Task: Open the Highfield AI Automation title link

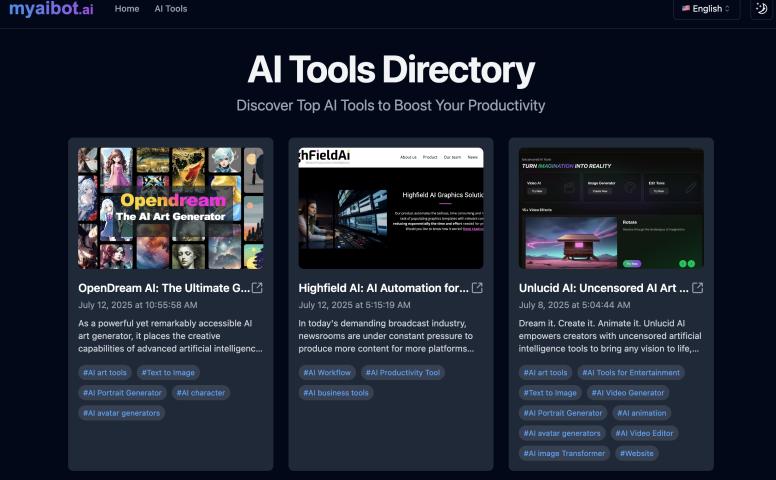Action: point(384,288)
